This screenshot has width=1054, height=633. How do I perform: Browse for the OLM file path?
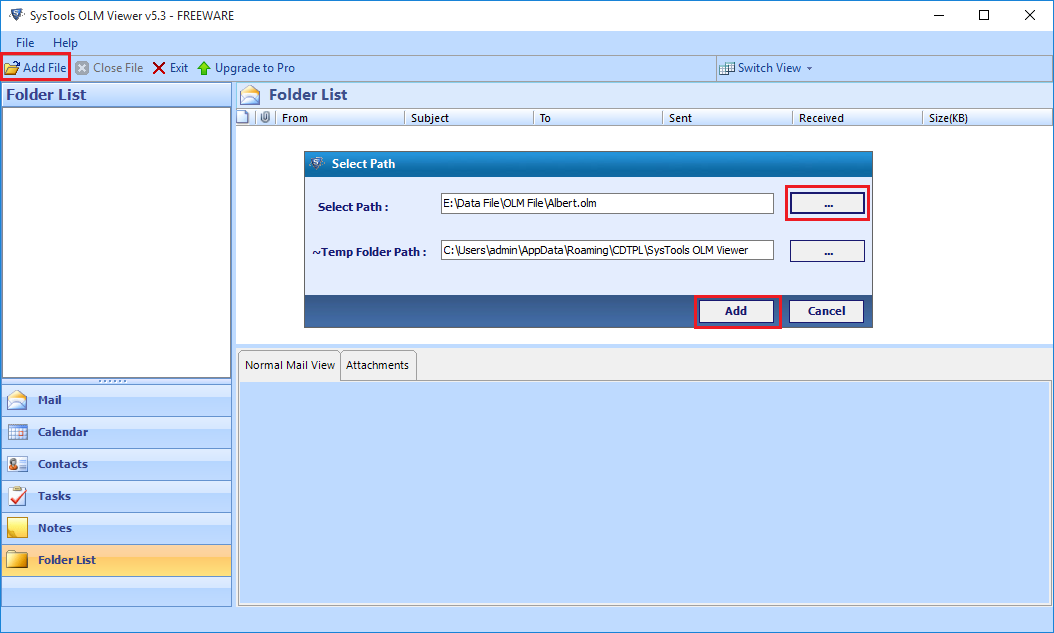click(x=827, y=203)
